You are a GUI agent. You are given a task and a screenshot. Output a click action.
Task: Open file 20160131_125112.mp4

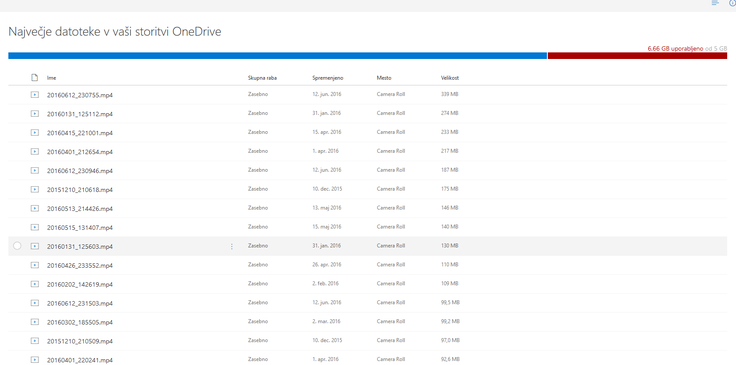80,114
